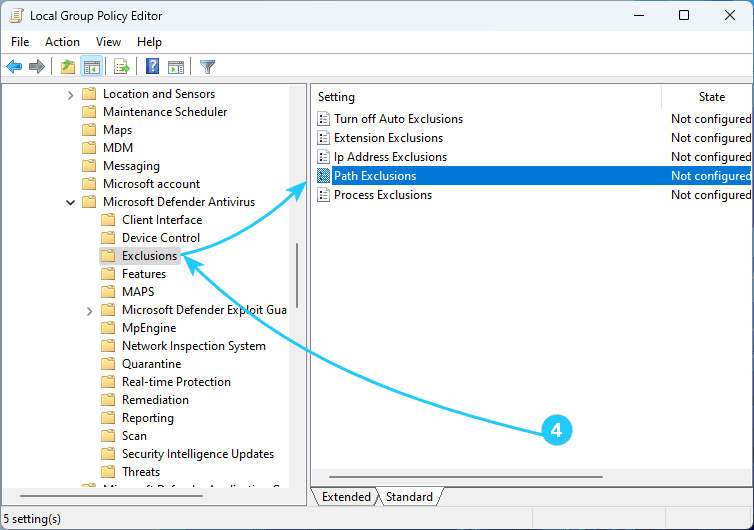Expand the Location and Sensors node
Image resolution: width=754 pixels, height=530 pixels.
(70, 94)
